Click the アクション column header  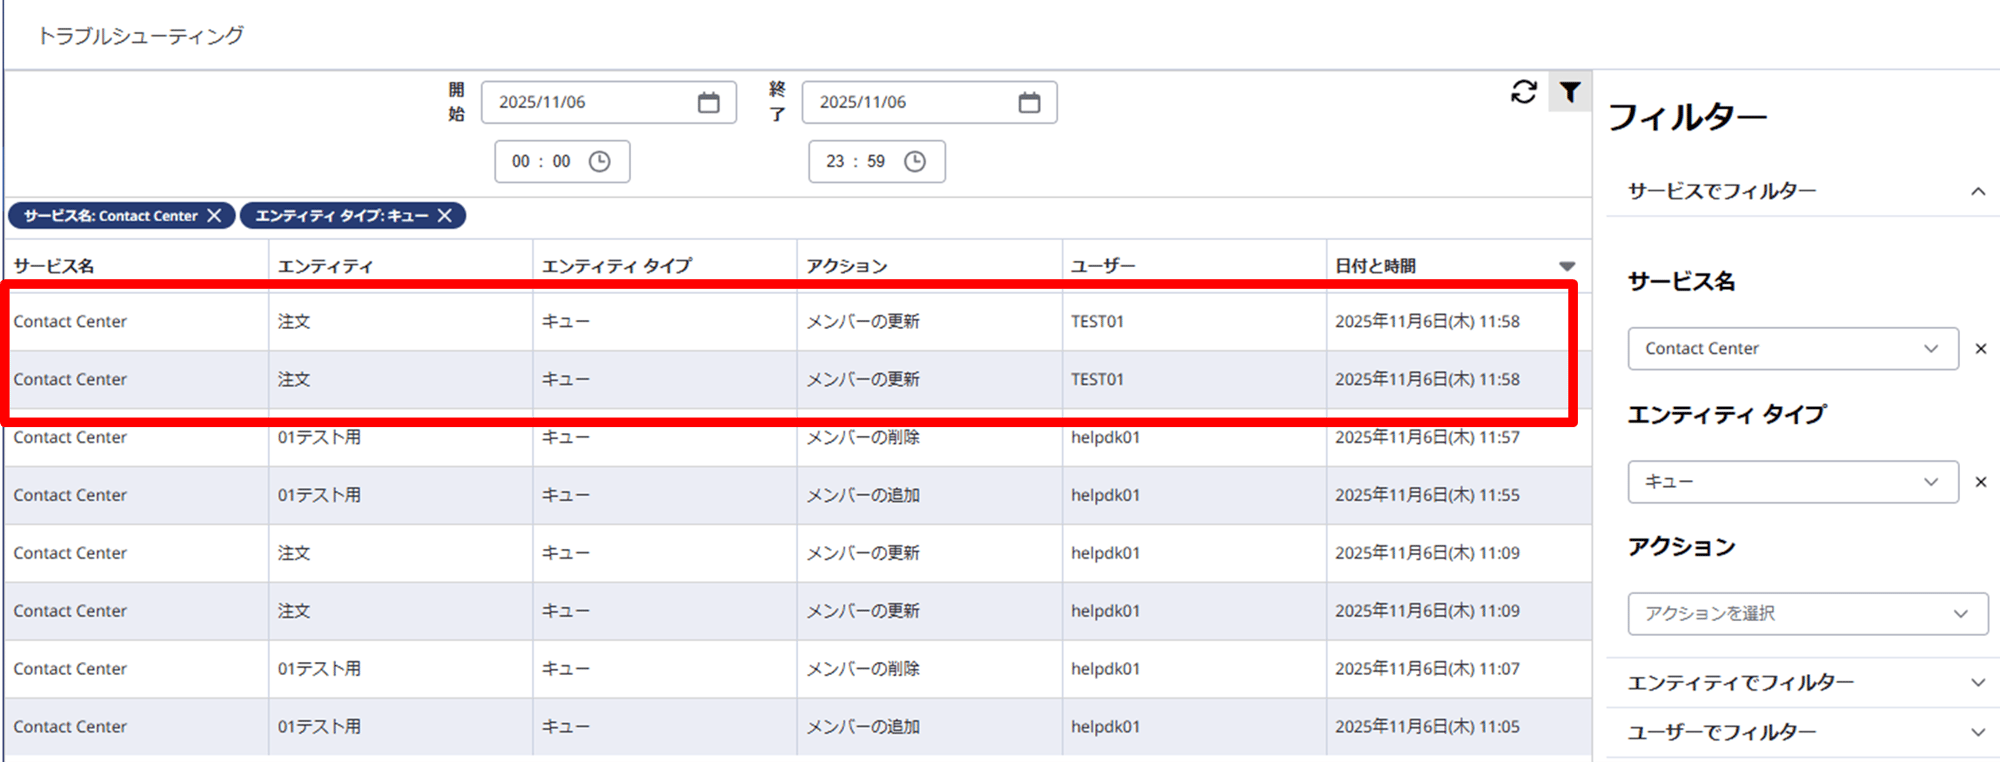(847, 266)
